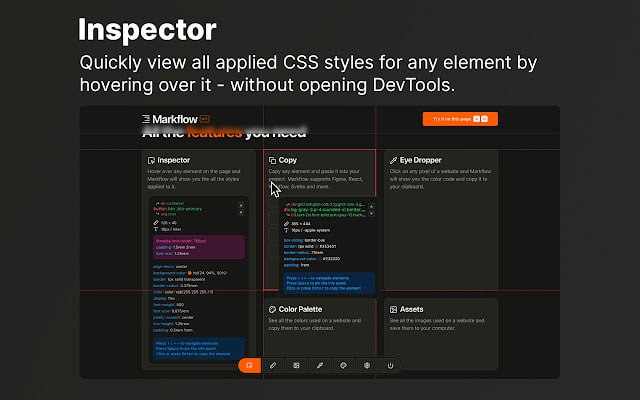This screenshot has width=640, height=400.
Task: Click the blue keyboard hints box in the hover panel
Action: point(329,283)
